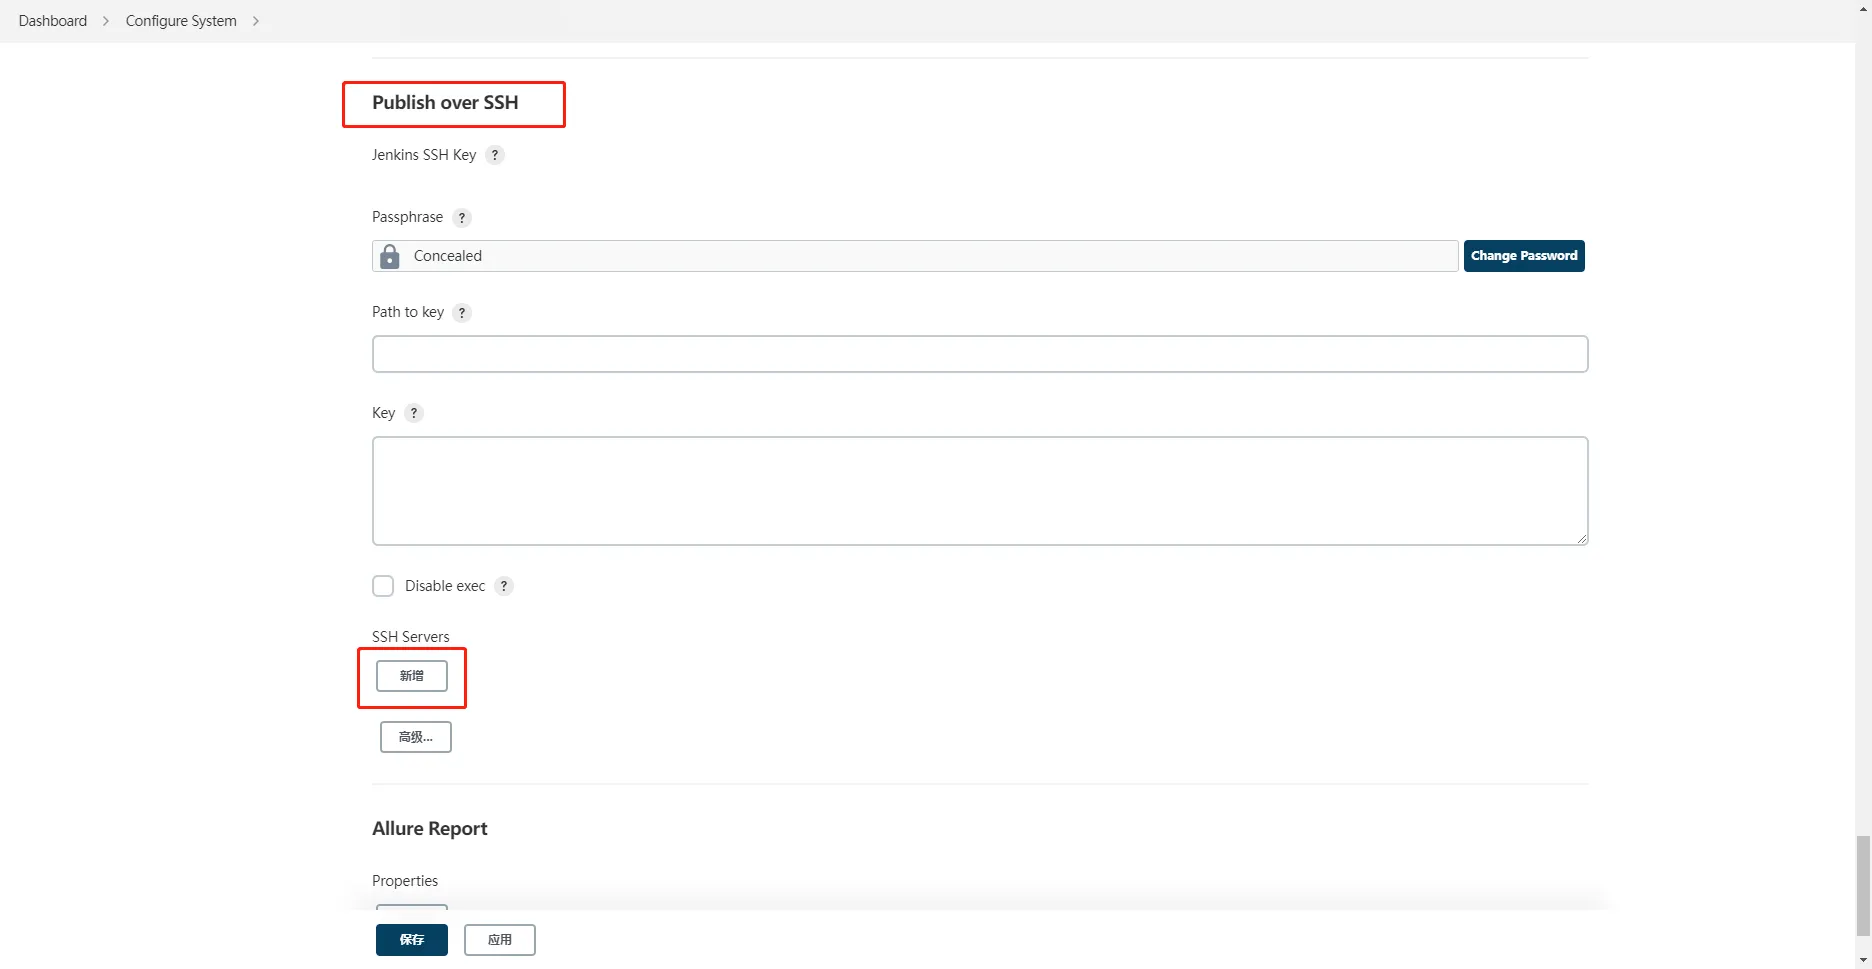Save configuration with 保存 button

[411, 940]
